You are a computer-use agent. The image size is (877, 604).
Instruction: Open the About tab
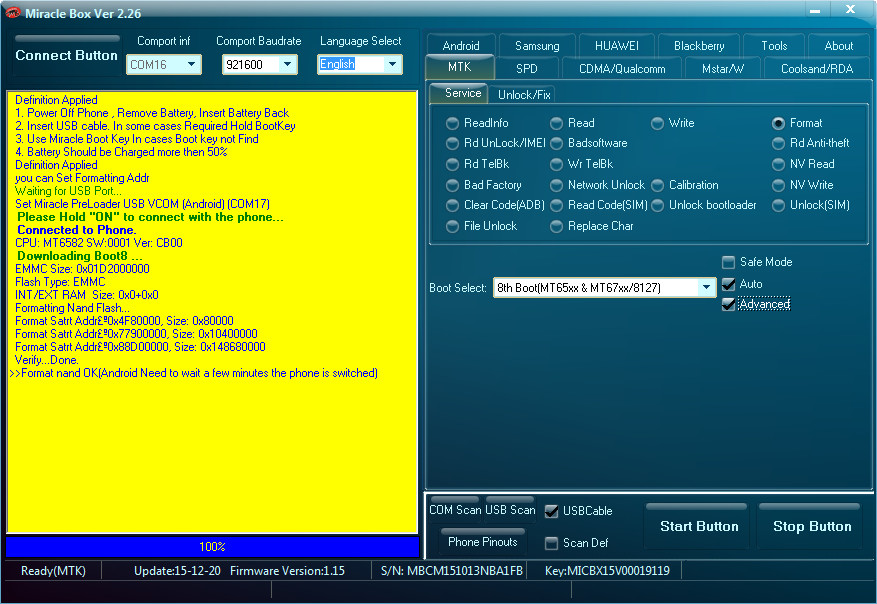(838, 46)
